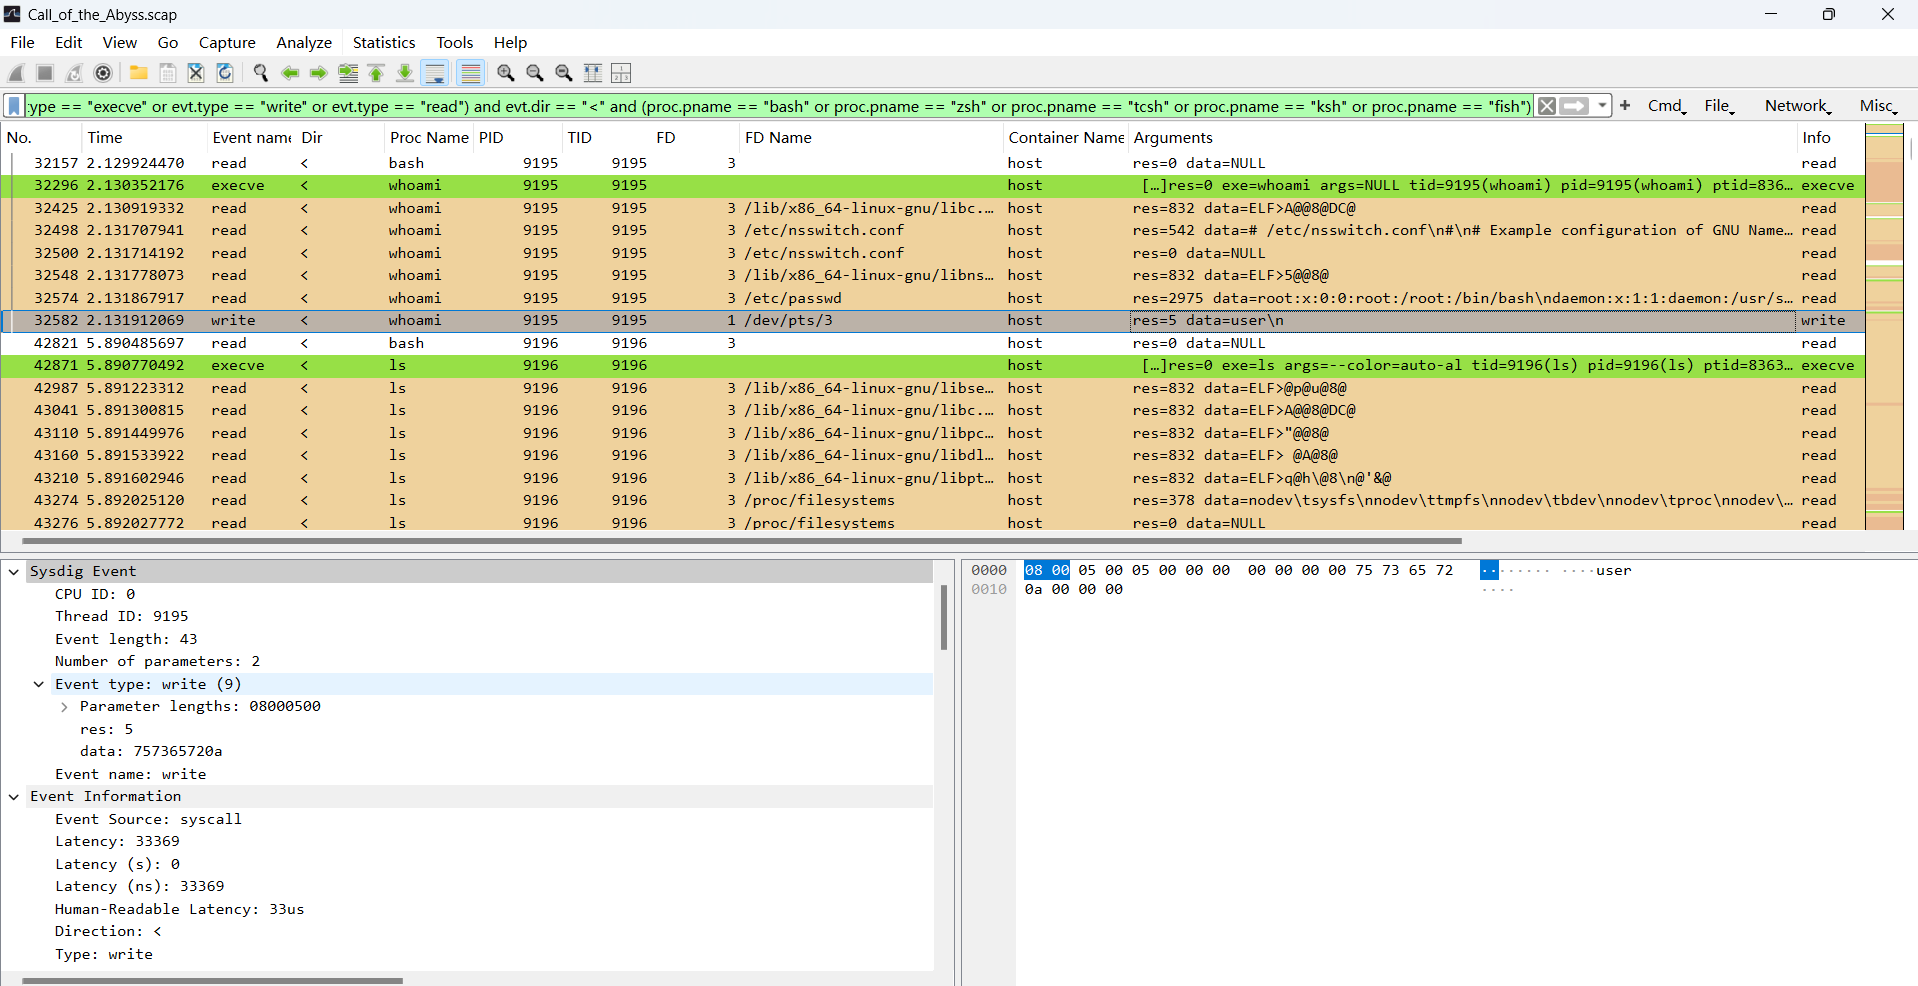The width and height of the screenshot is (1918, 986).
Task: Close this capture file via toolbar X icon
Action: coord(196,73)
